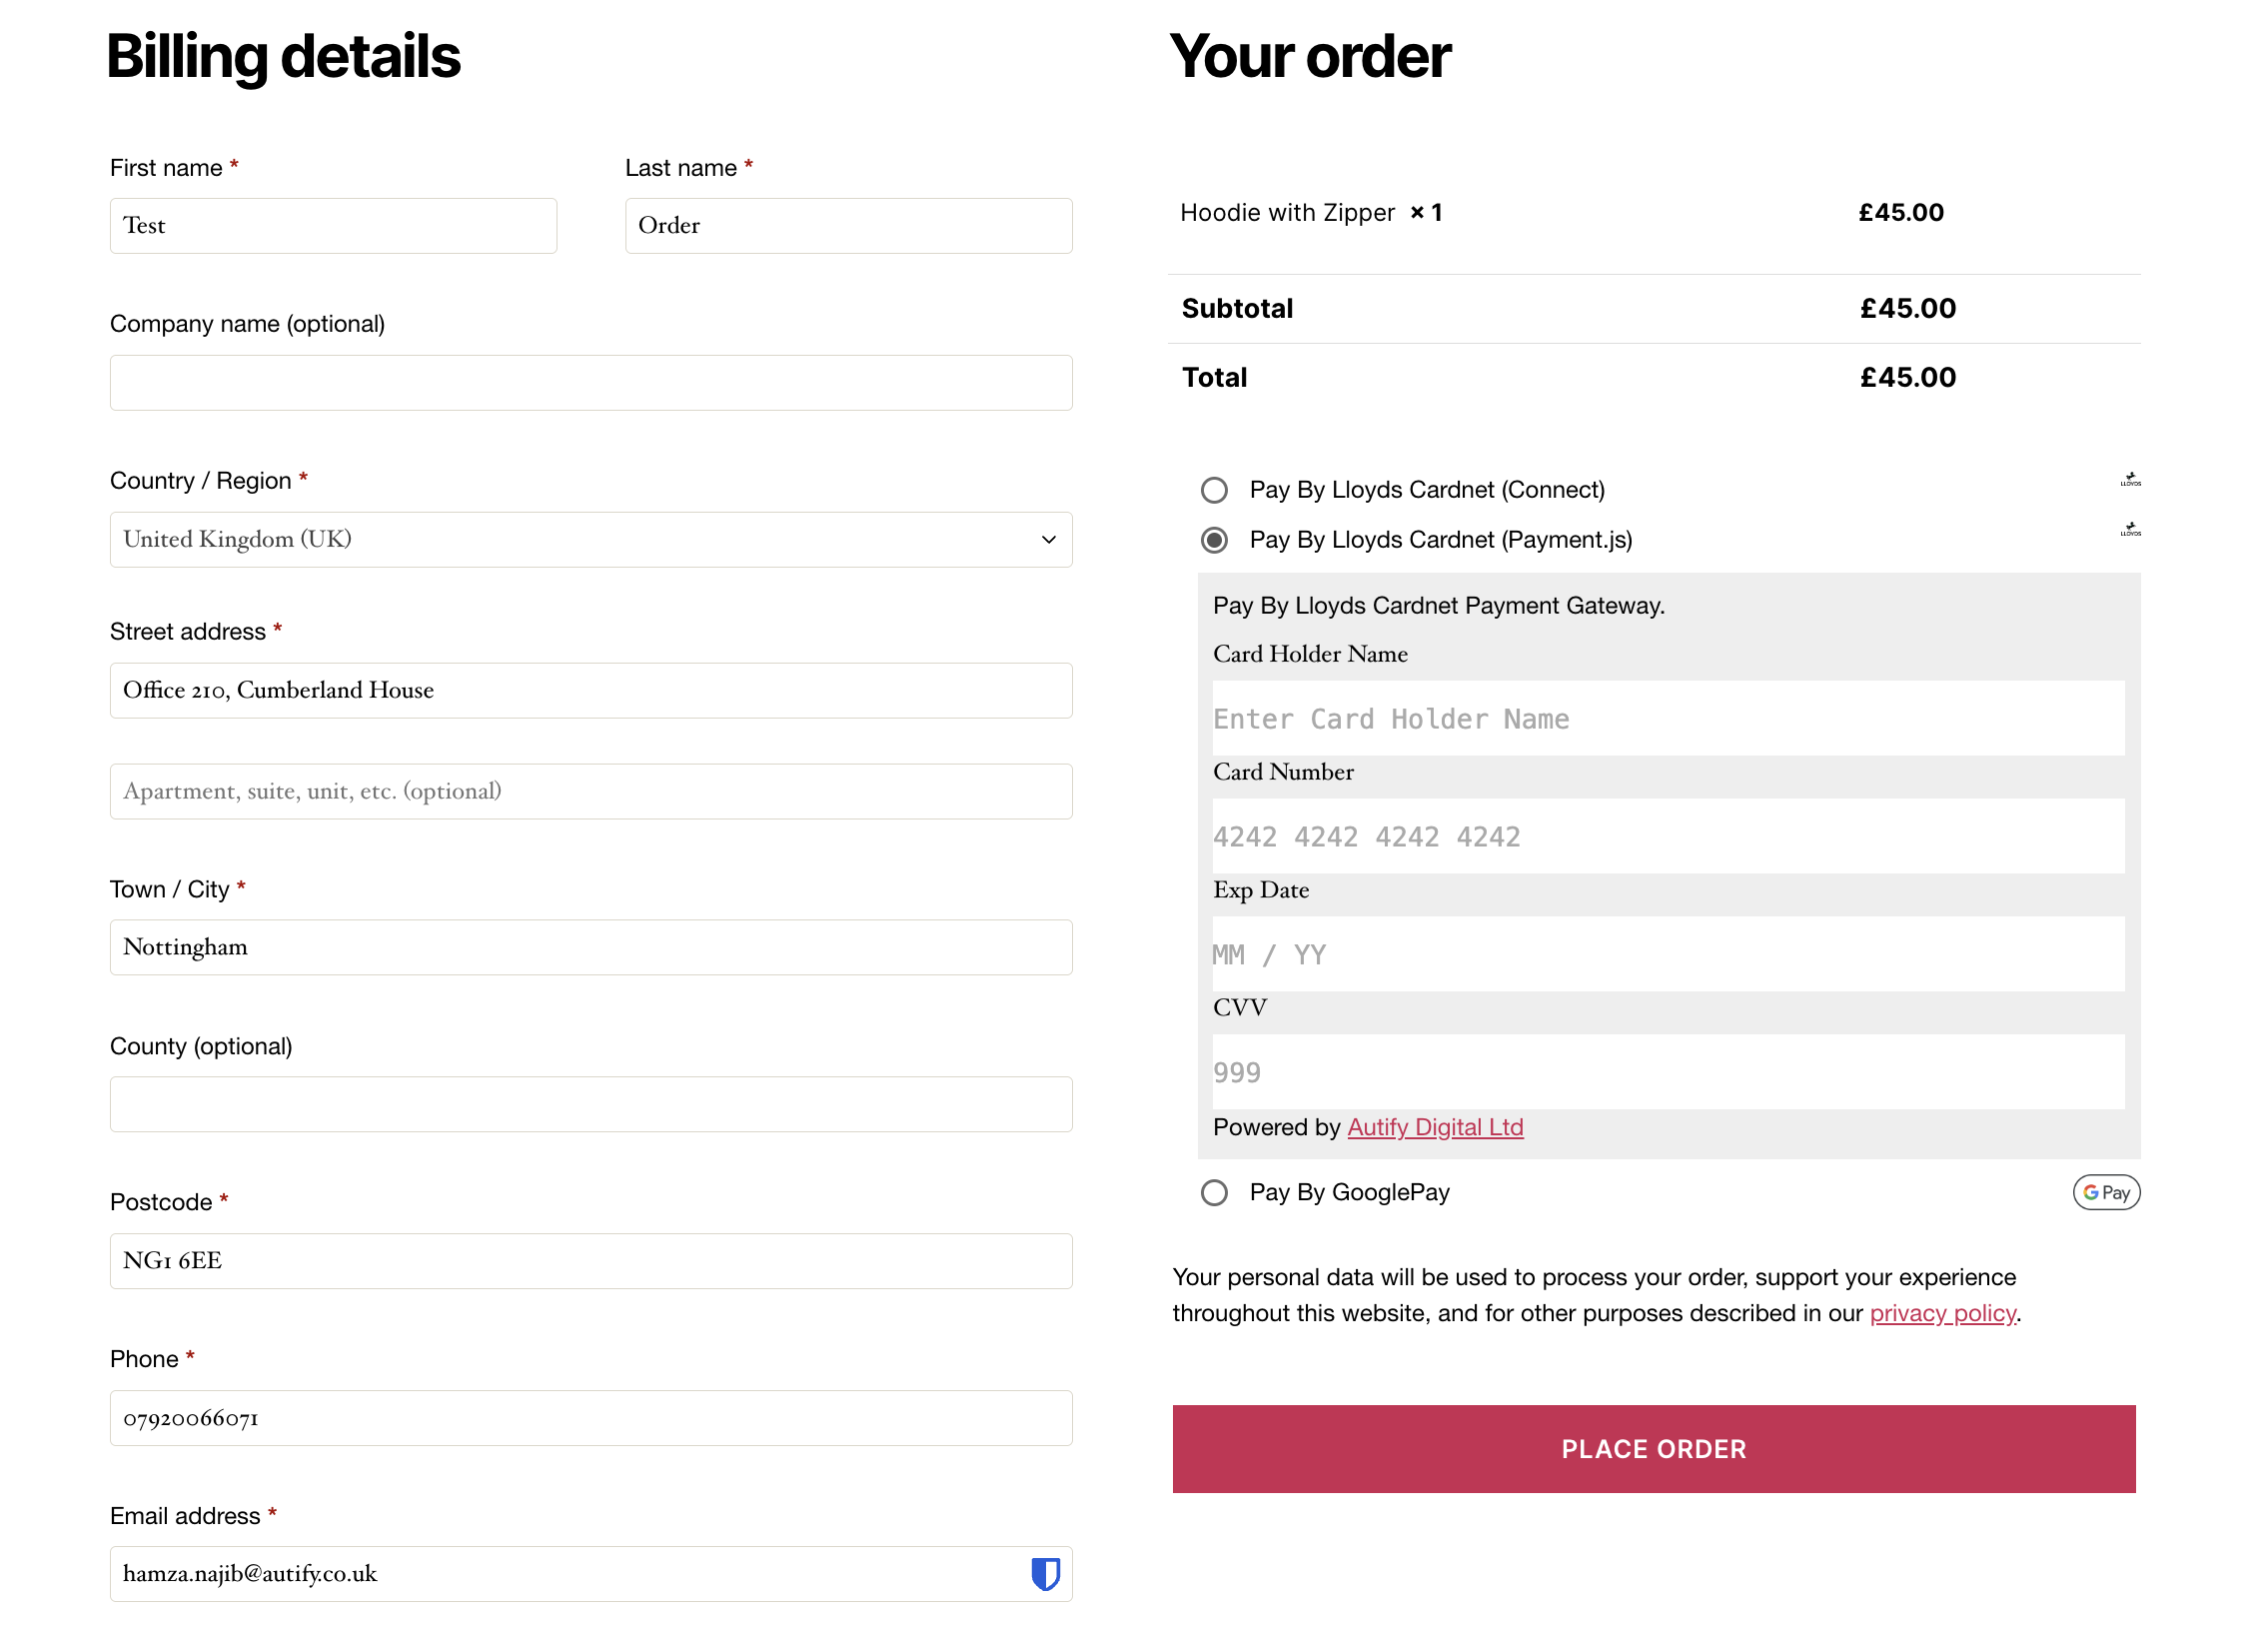Open the privacy policy link
Screen dimensions: 2268x1629
1942,1313
